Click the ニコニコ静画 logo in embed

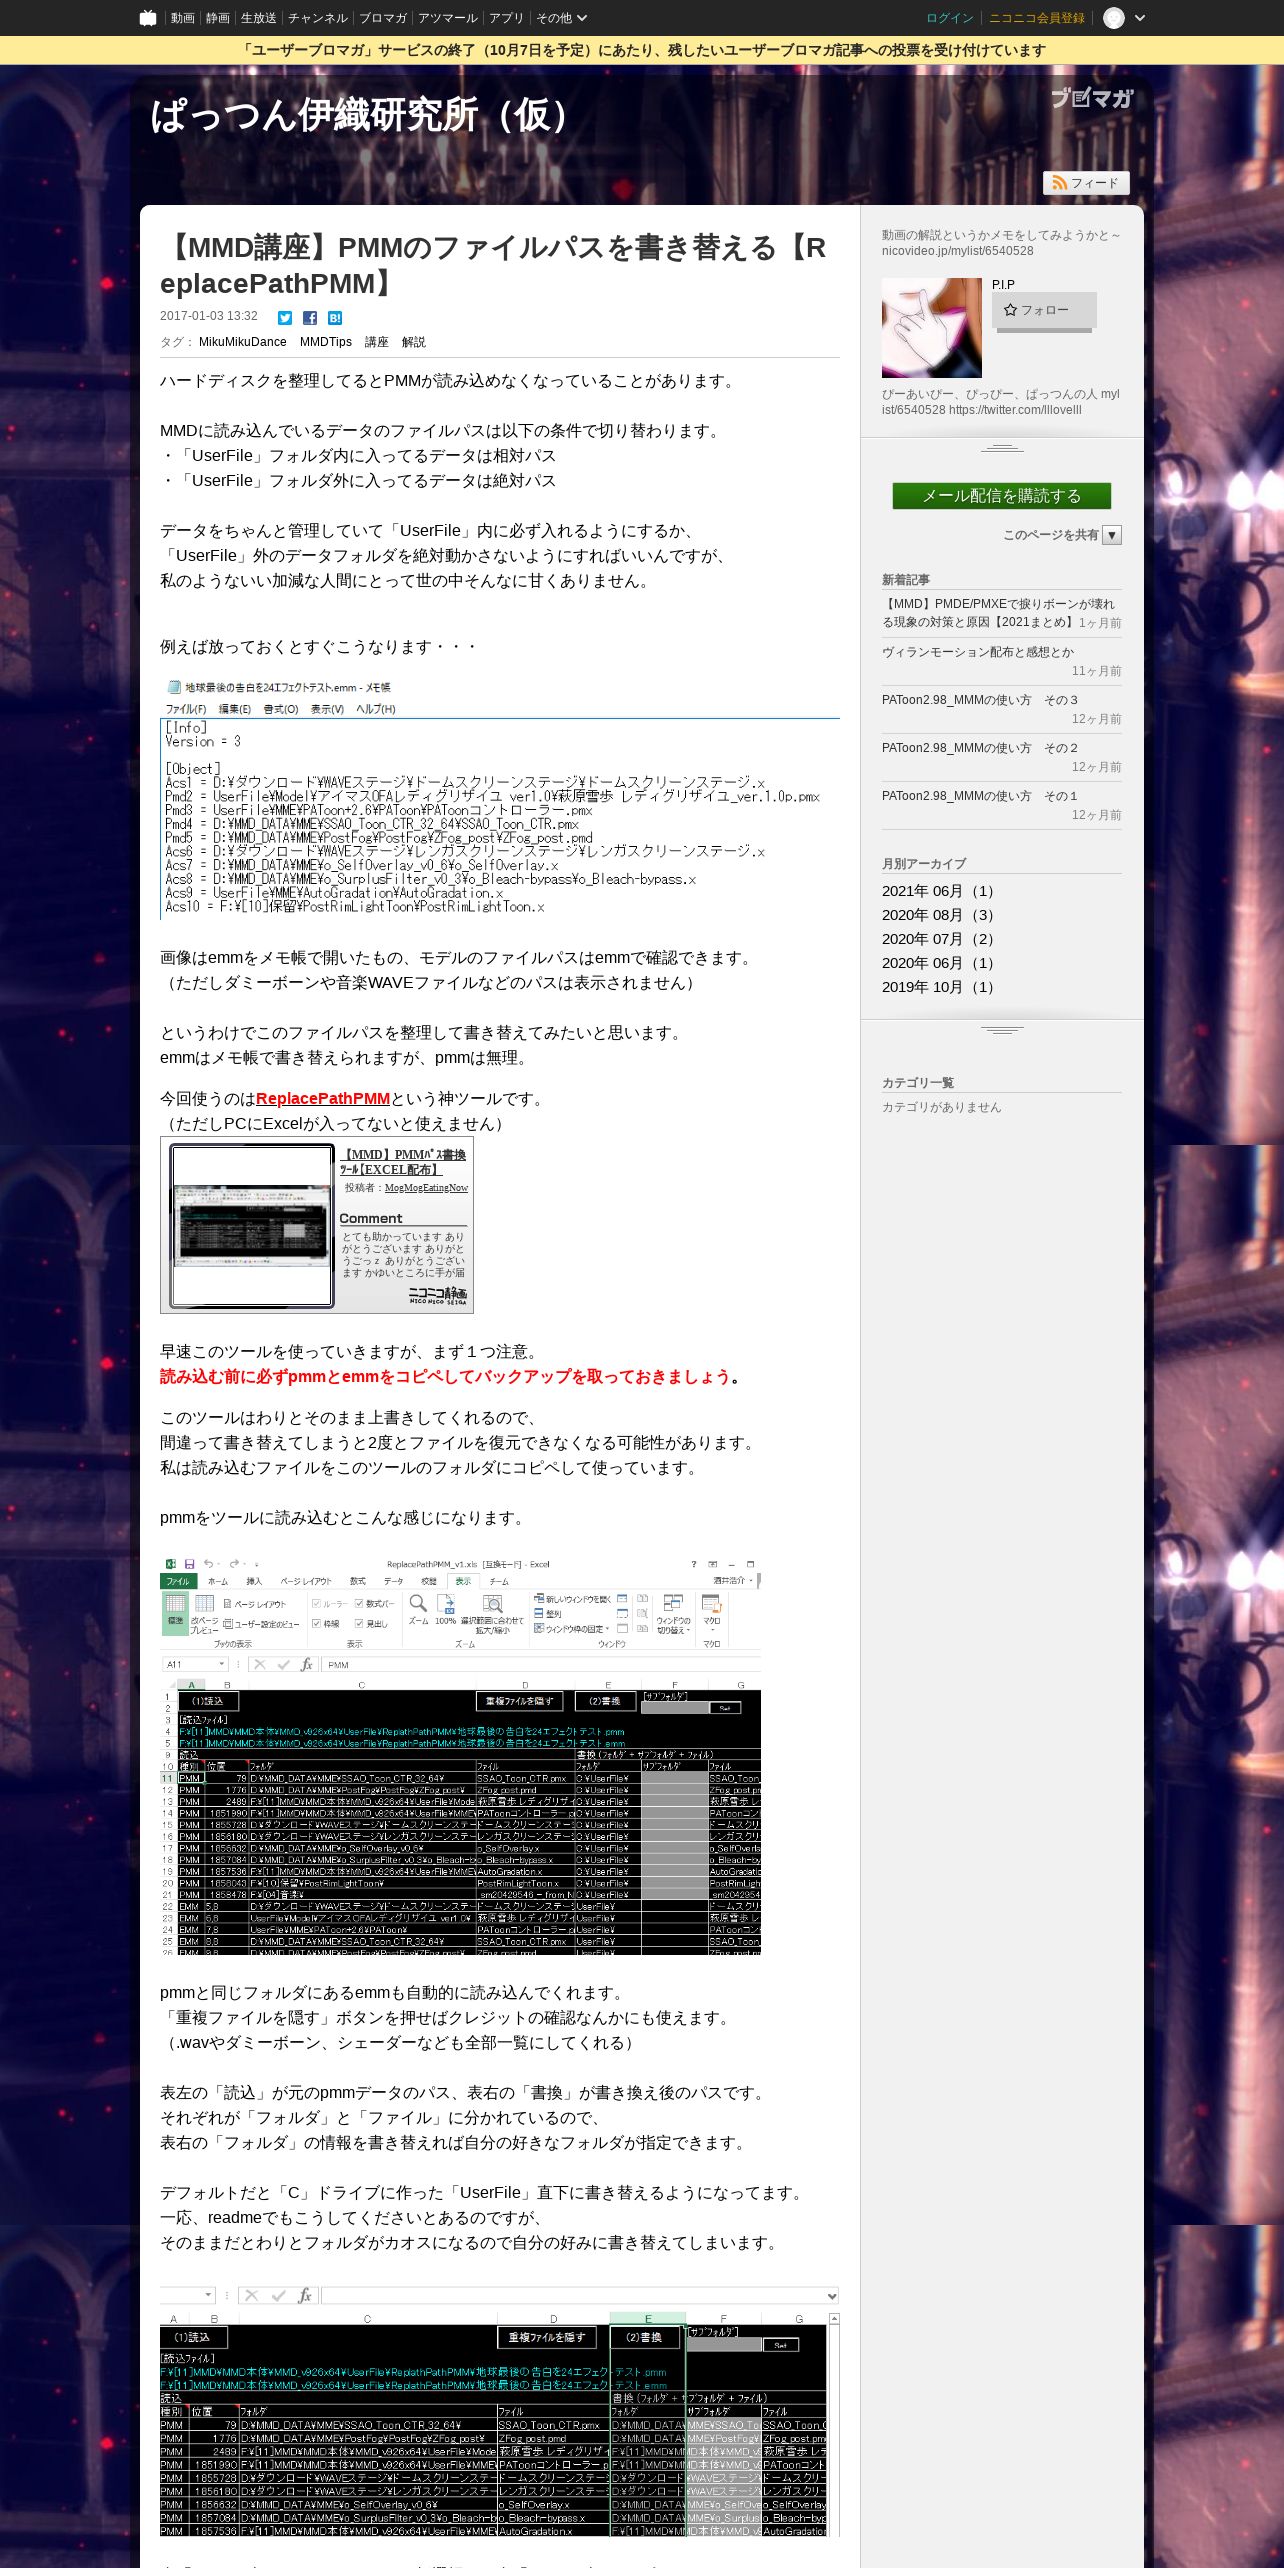coord(437,1296)
